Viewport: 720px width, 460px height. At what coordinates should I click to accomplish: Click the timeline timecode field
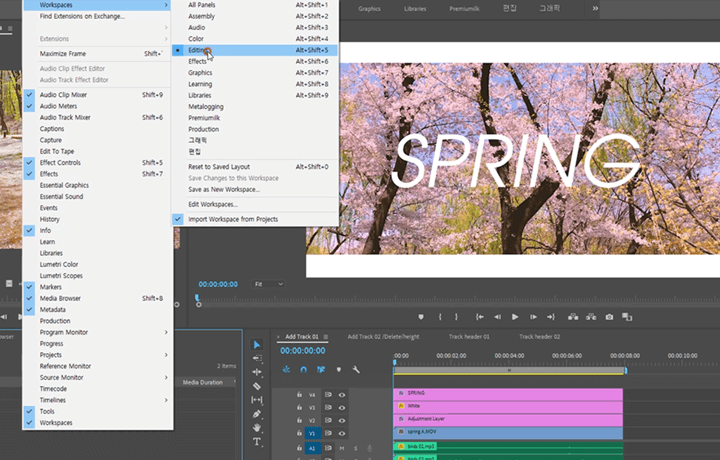tap(303, 351)
